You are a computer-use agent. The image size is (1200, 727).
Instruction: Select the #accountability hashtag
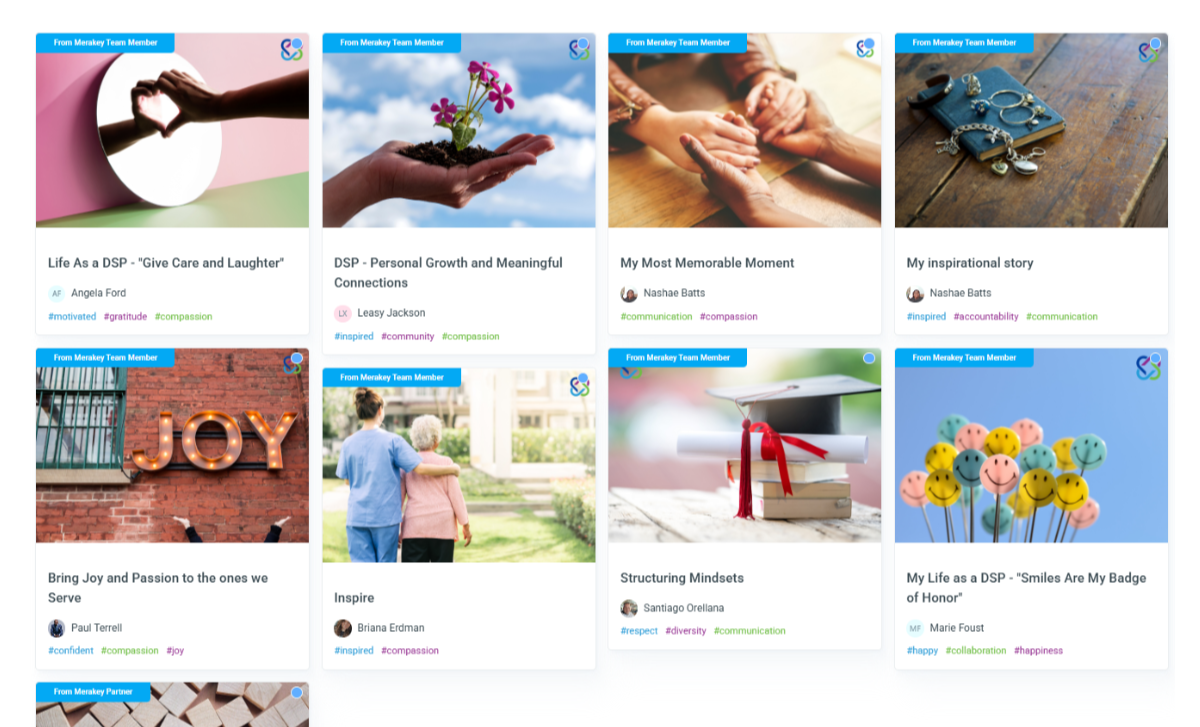(986, 316)
